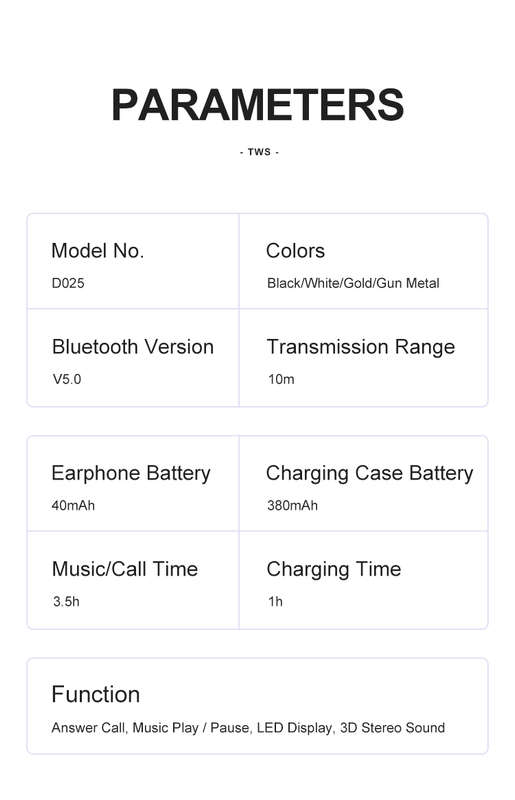Click the Model No. label
The height and width of the screenshot is (800, 515).
(x=97, y=251)
